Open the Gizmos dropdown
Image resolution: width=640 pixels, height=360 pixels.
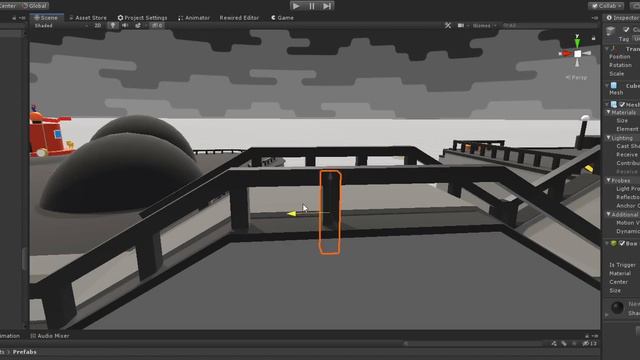tap(484, 26)
